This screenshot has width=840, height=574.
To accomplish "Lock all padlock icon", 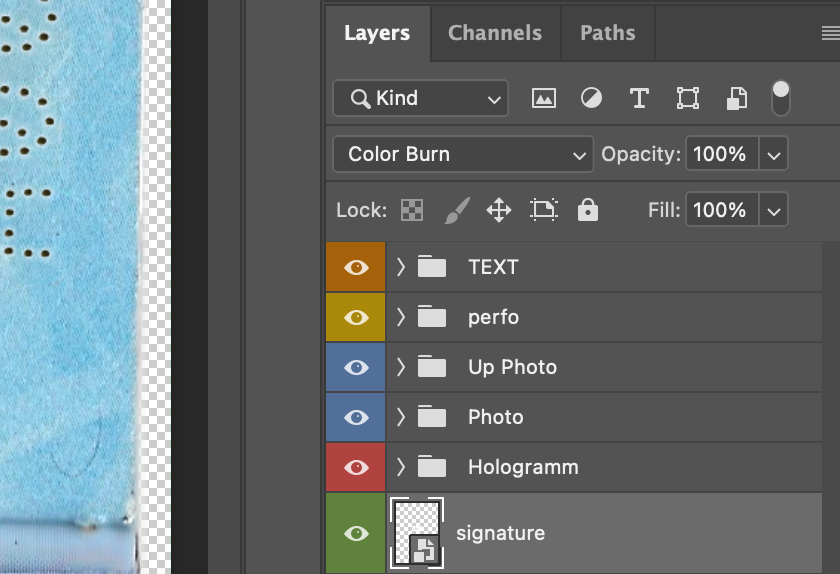I will (588, 210).
